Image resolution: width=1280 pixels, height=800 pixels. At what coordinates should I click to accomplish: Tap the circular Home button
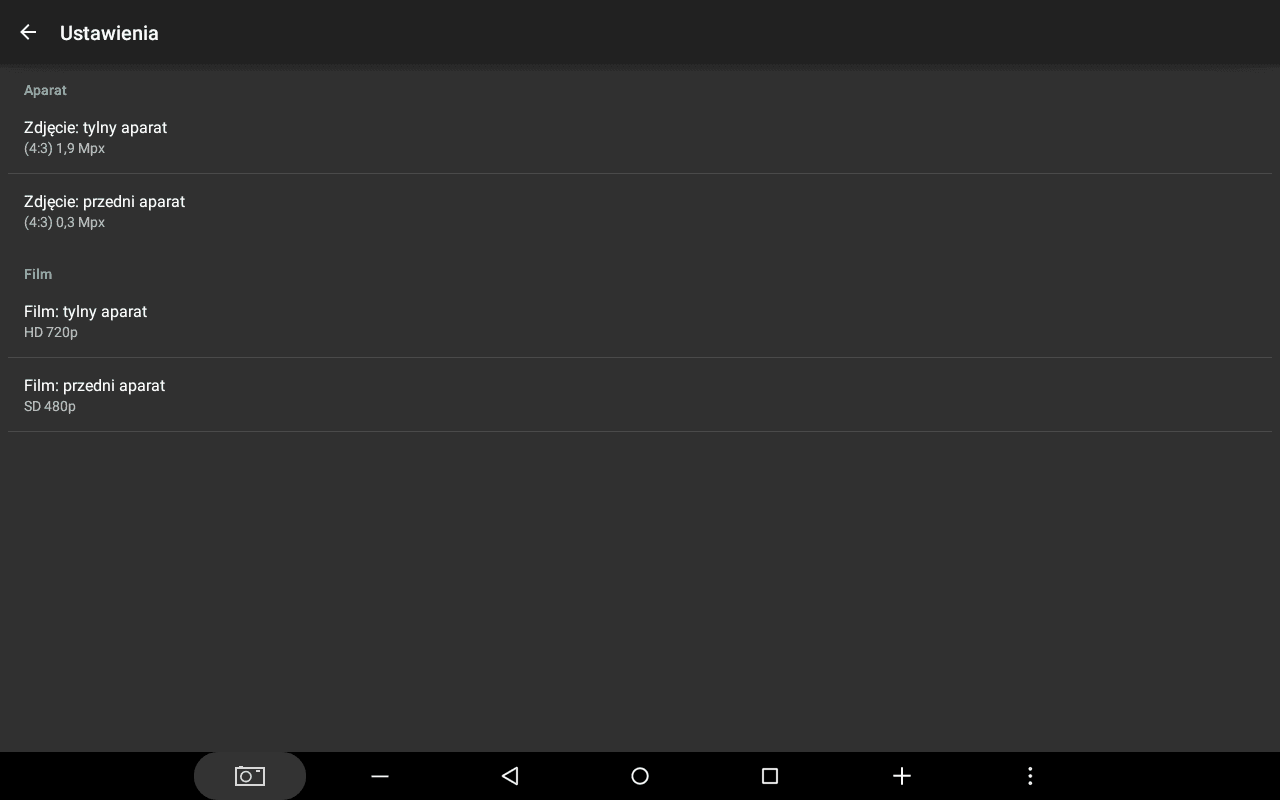[x=640, y=776]
